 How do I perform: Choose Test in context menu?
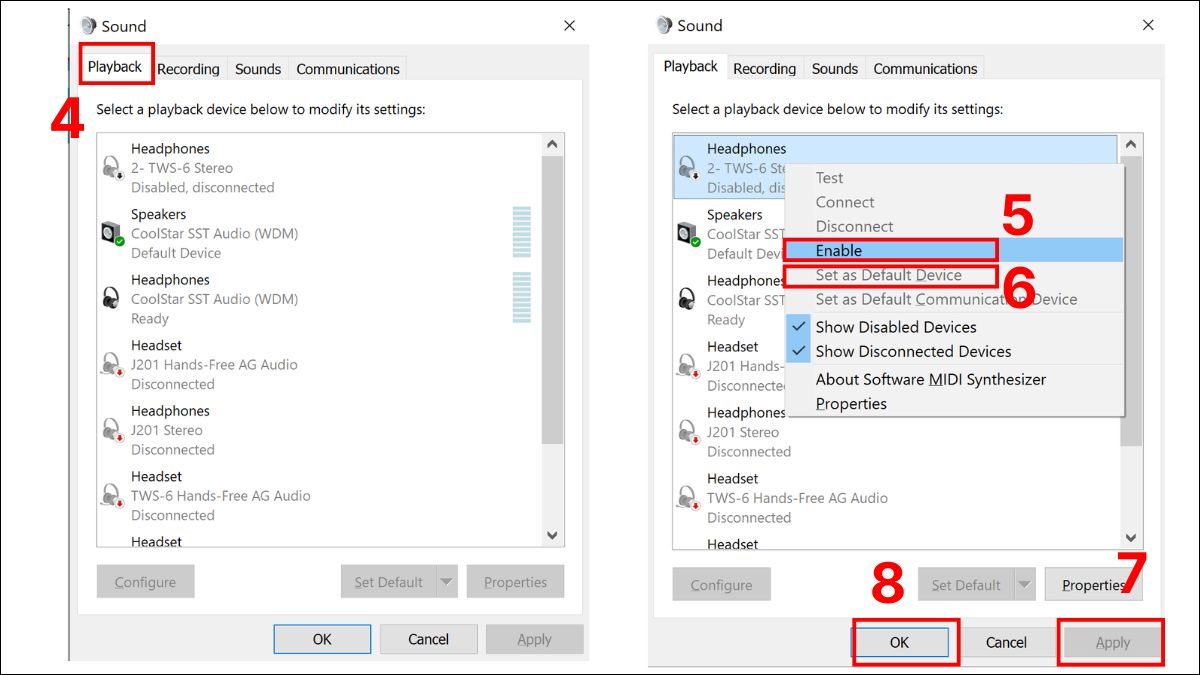coord(954,178)
